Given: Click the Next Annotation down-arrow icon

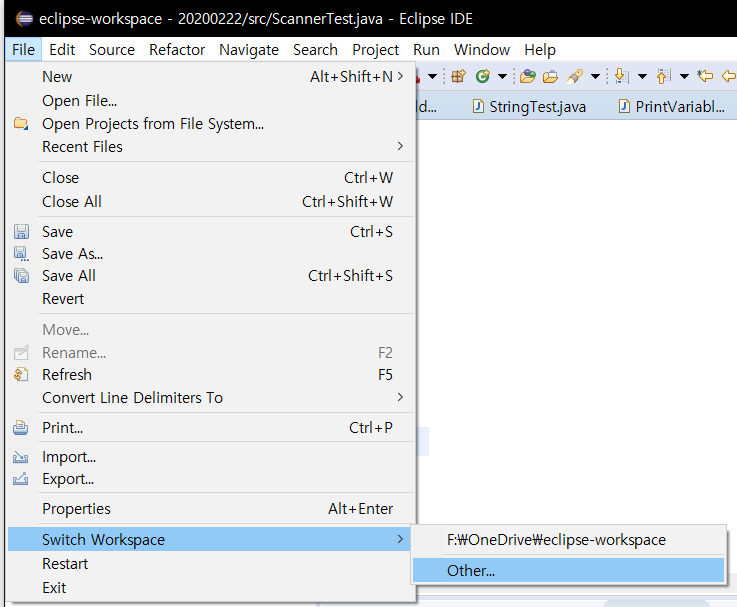Looking at the screenshot, I should [x=621, y=76].
